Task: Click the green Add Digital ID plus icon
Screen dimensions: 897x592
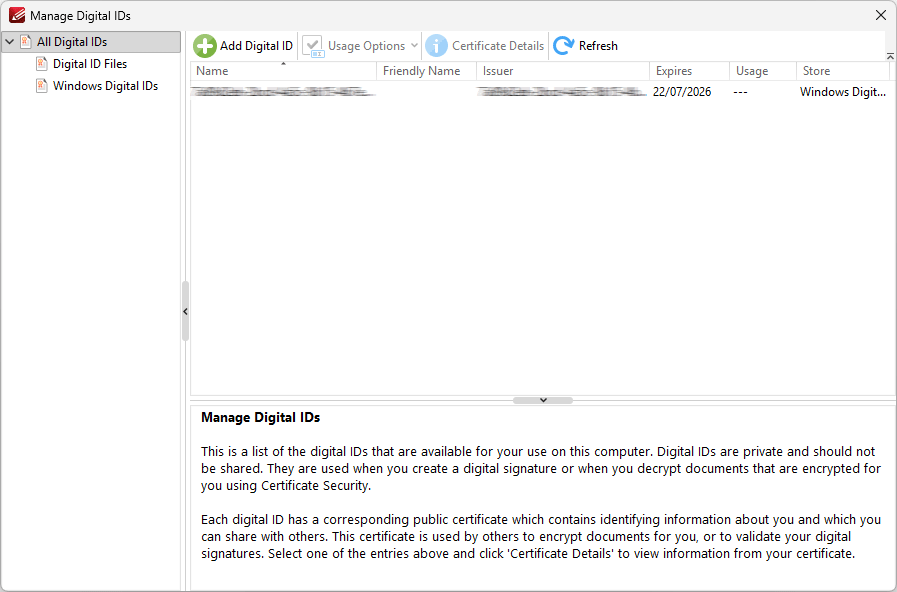Action: point(204,46)
